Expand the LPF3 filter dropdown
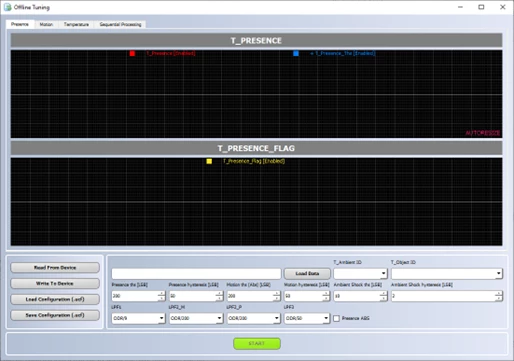Screen dimensions: 514x361 307,318
